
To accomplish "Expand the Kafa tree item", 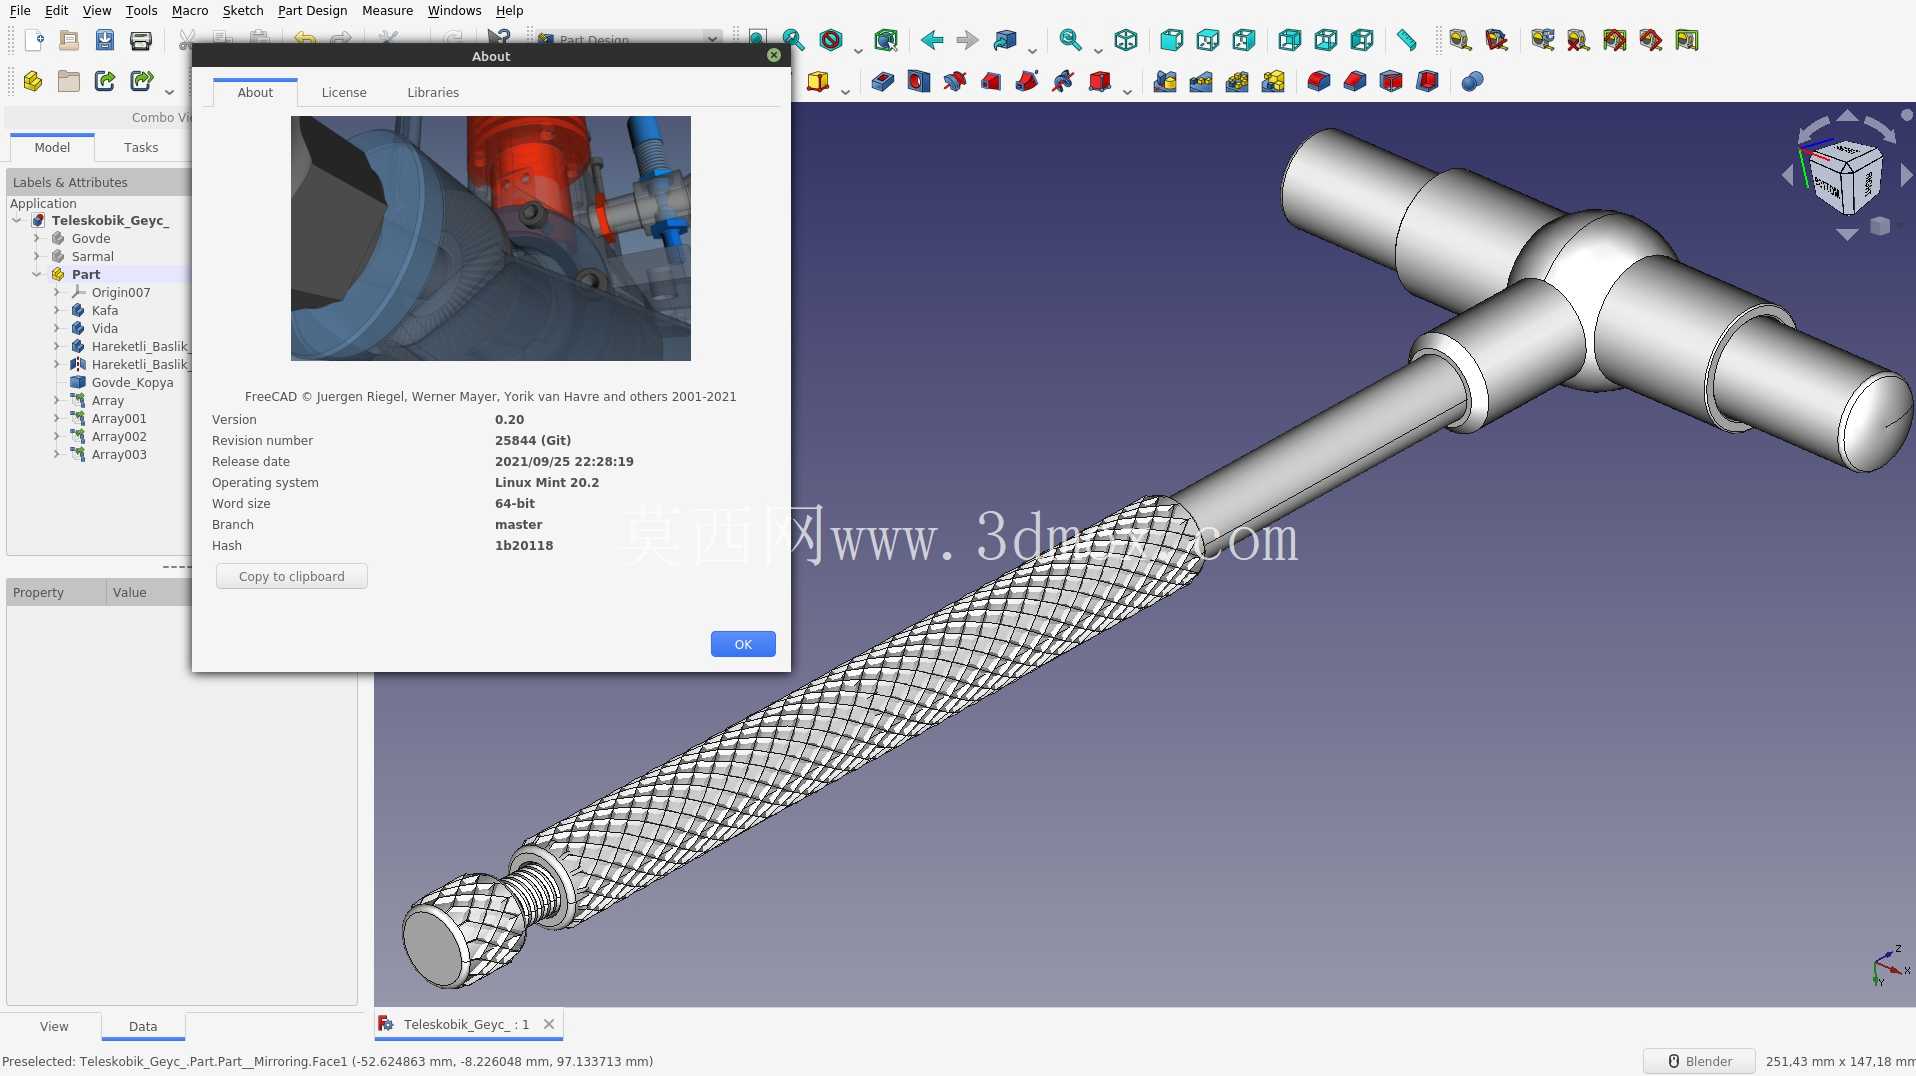I will tap(57, 310).
